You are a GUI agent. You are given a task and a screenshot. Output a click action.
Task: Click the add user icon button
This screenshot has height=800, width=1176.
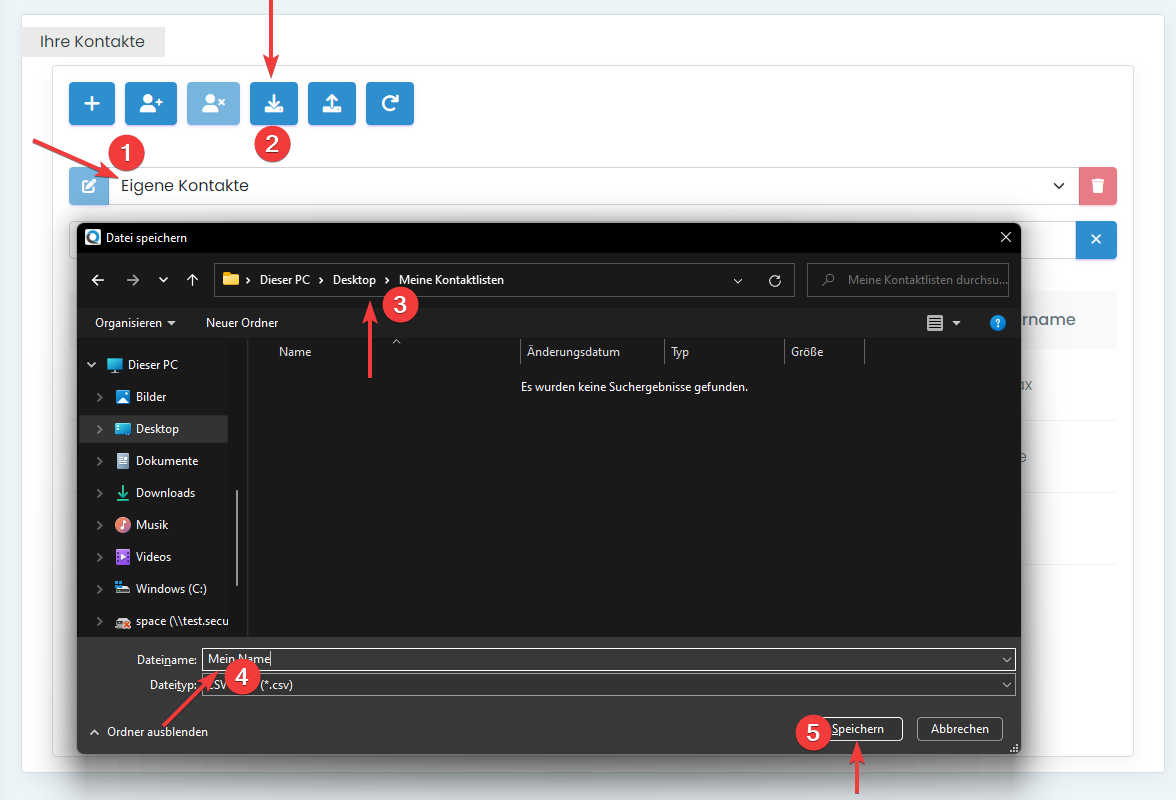(x=151, y=104)
